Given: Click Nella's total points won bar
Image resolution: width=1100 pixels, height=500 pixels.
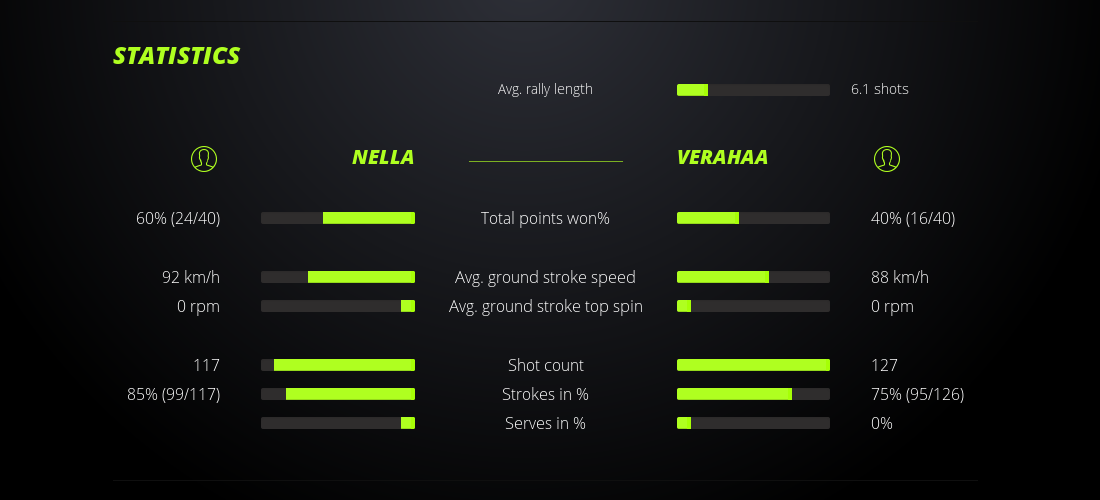Looking at the screenshot, I should [x=338, y=218].
